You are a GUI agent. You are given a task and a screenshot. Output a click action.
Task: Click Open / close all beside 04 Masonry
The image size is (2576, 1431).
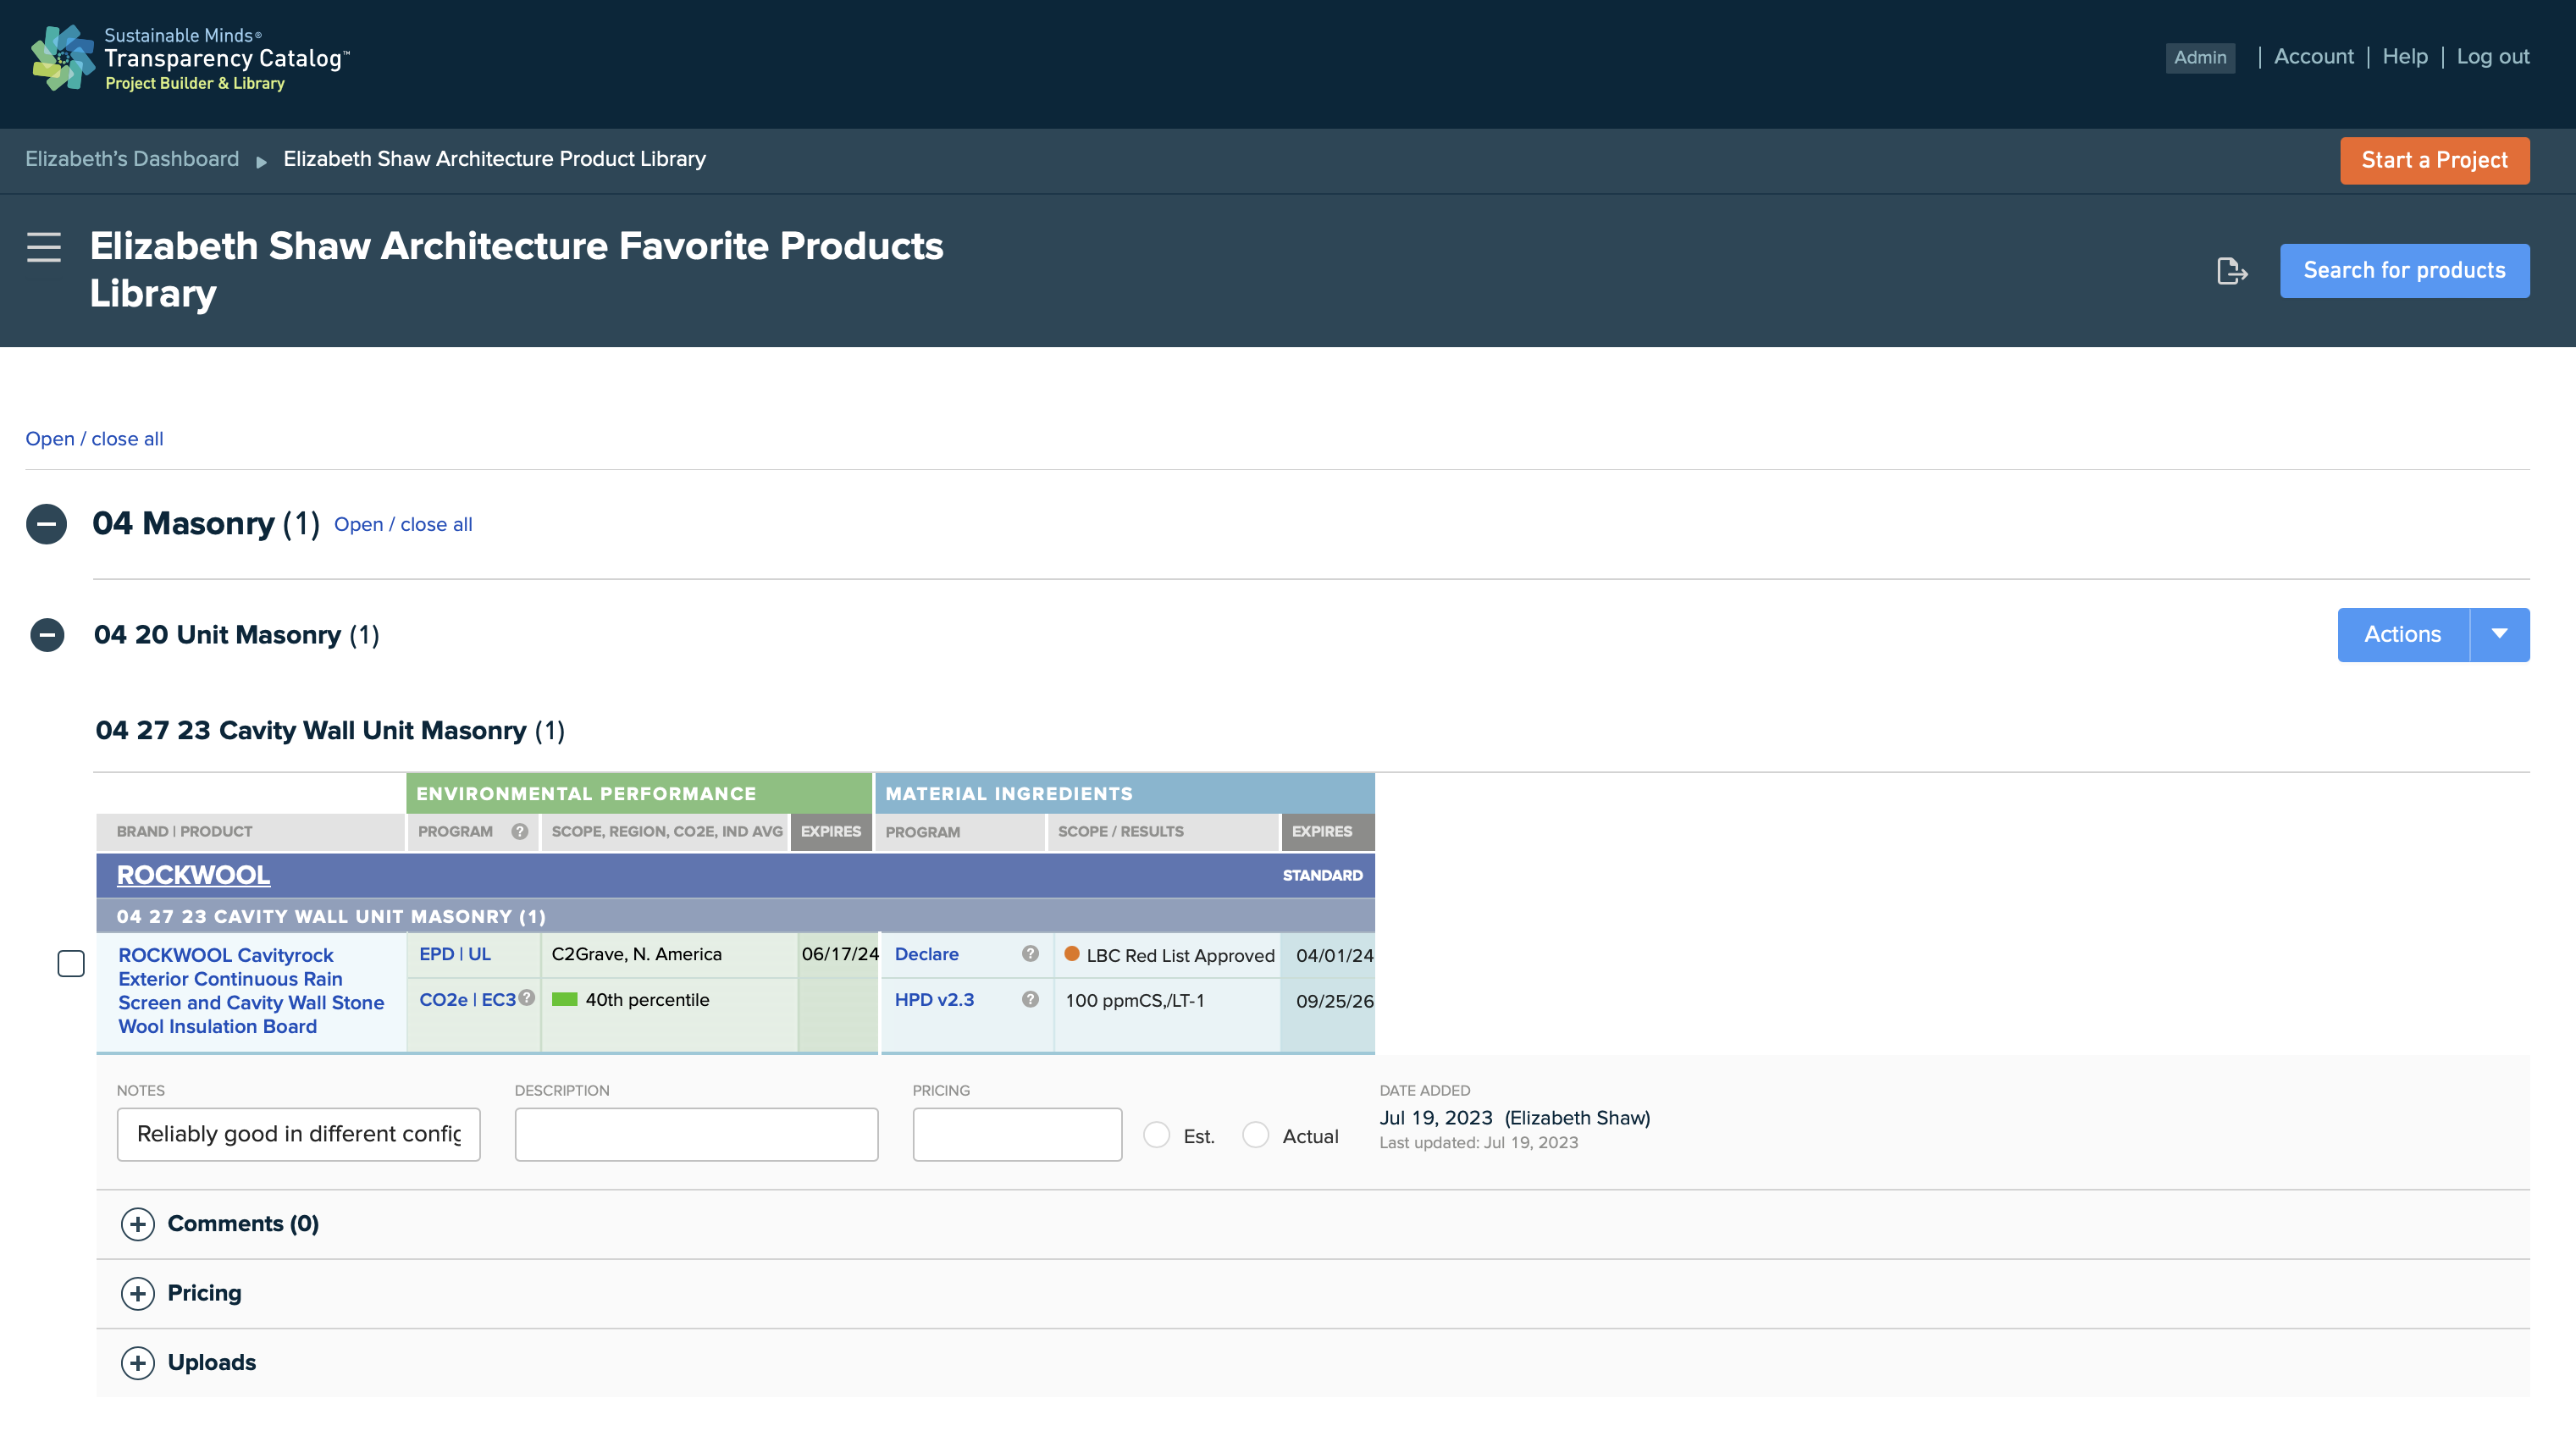tap(403, 525)
